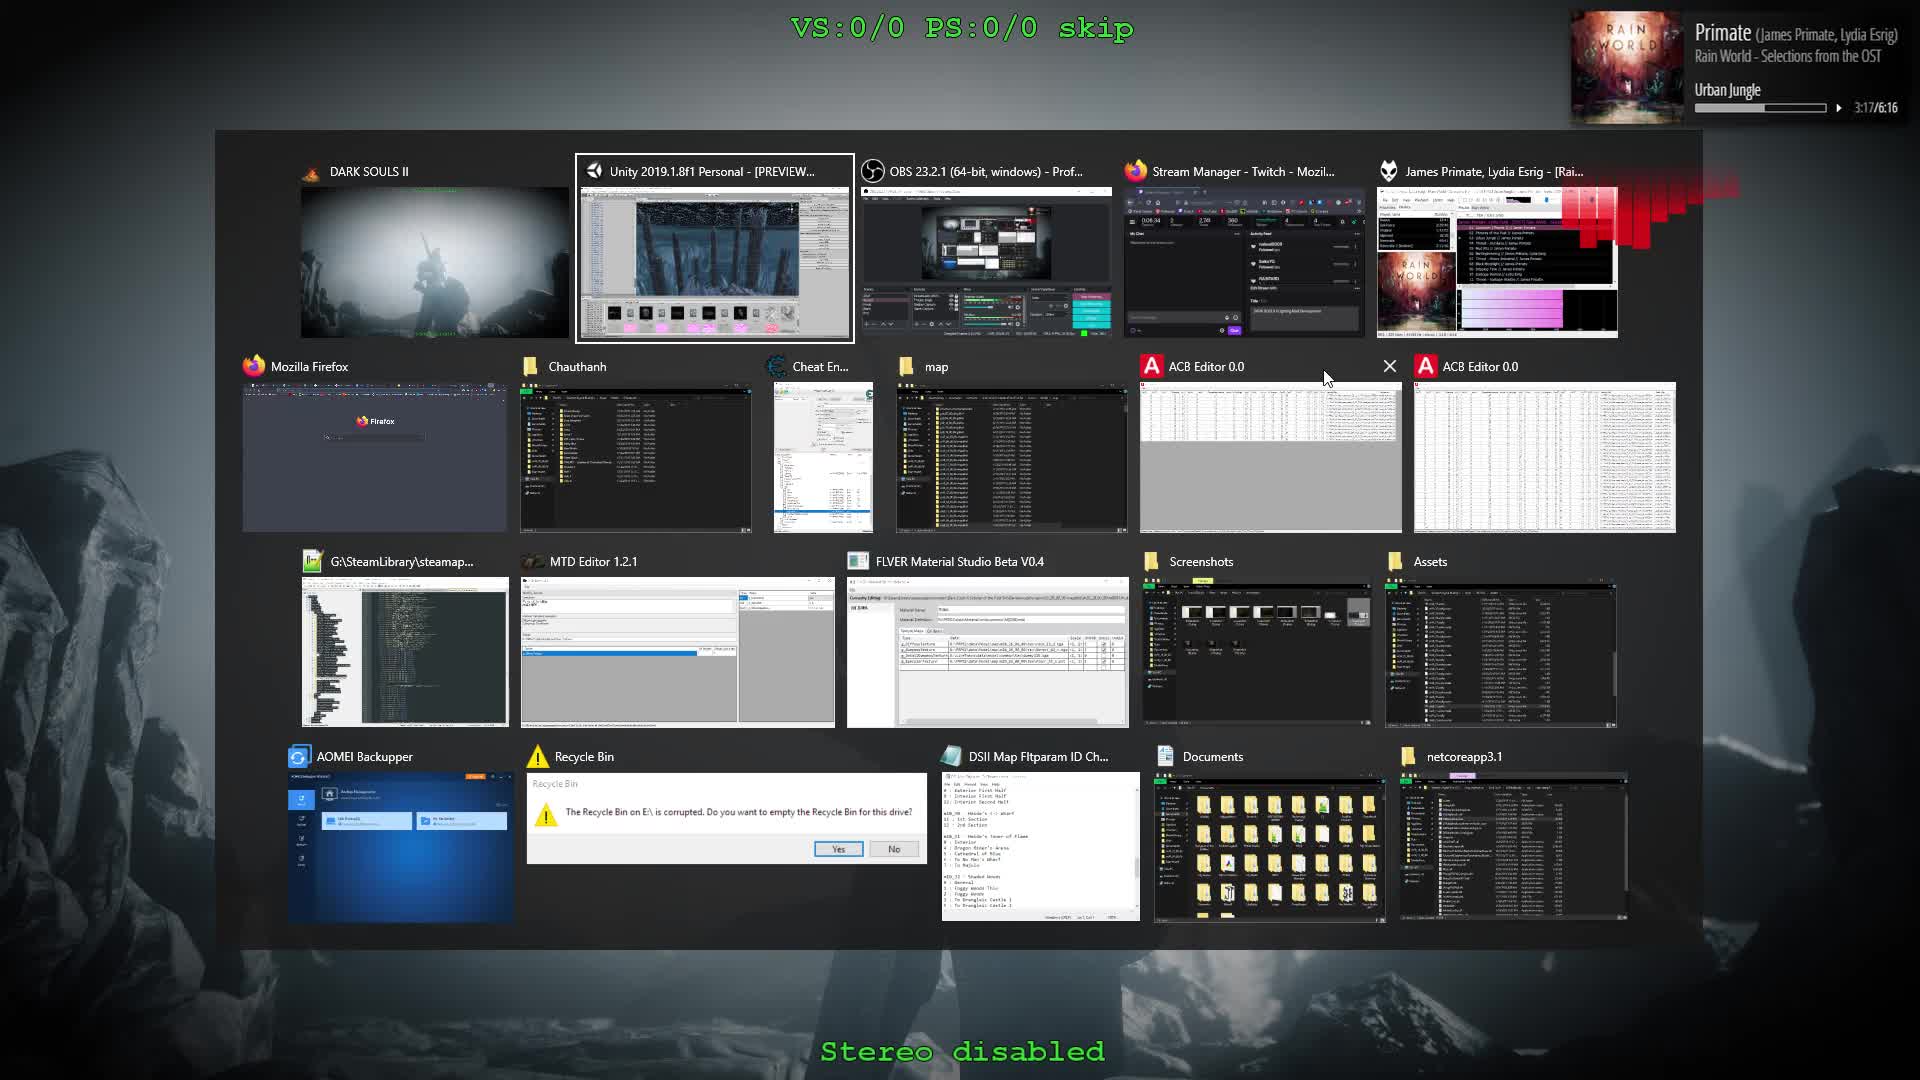Open the Assets folder window thumbnail
This screenshot has width=1920, height=1080.
tap(1501, 652)
